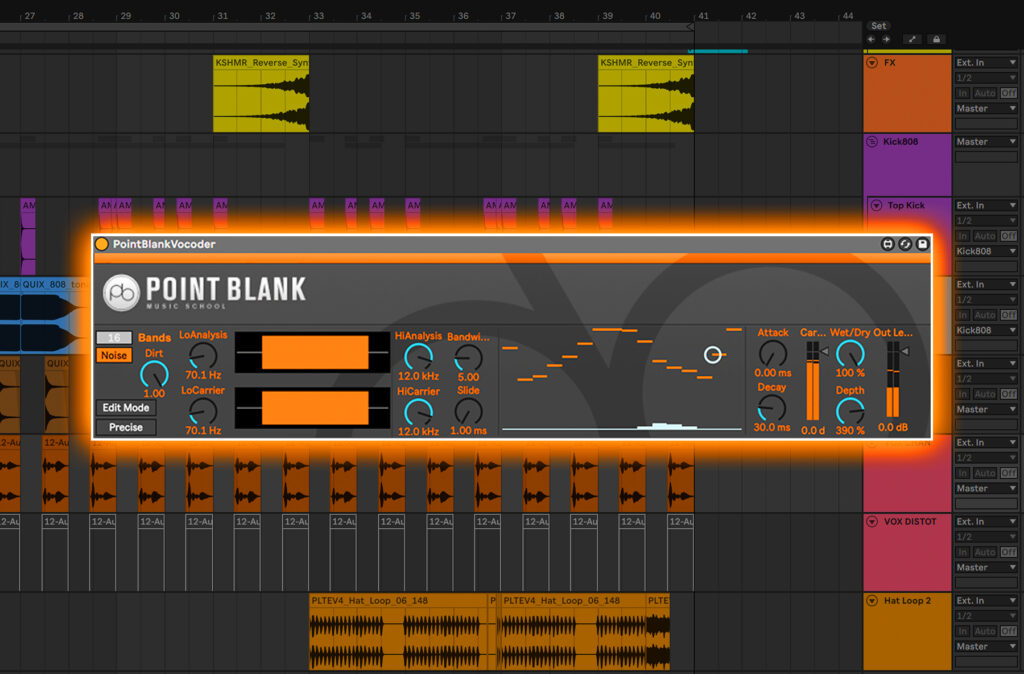
Task: Set FX track monitor to Auto
Action: (985, 93)
